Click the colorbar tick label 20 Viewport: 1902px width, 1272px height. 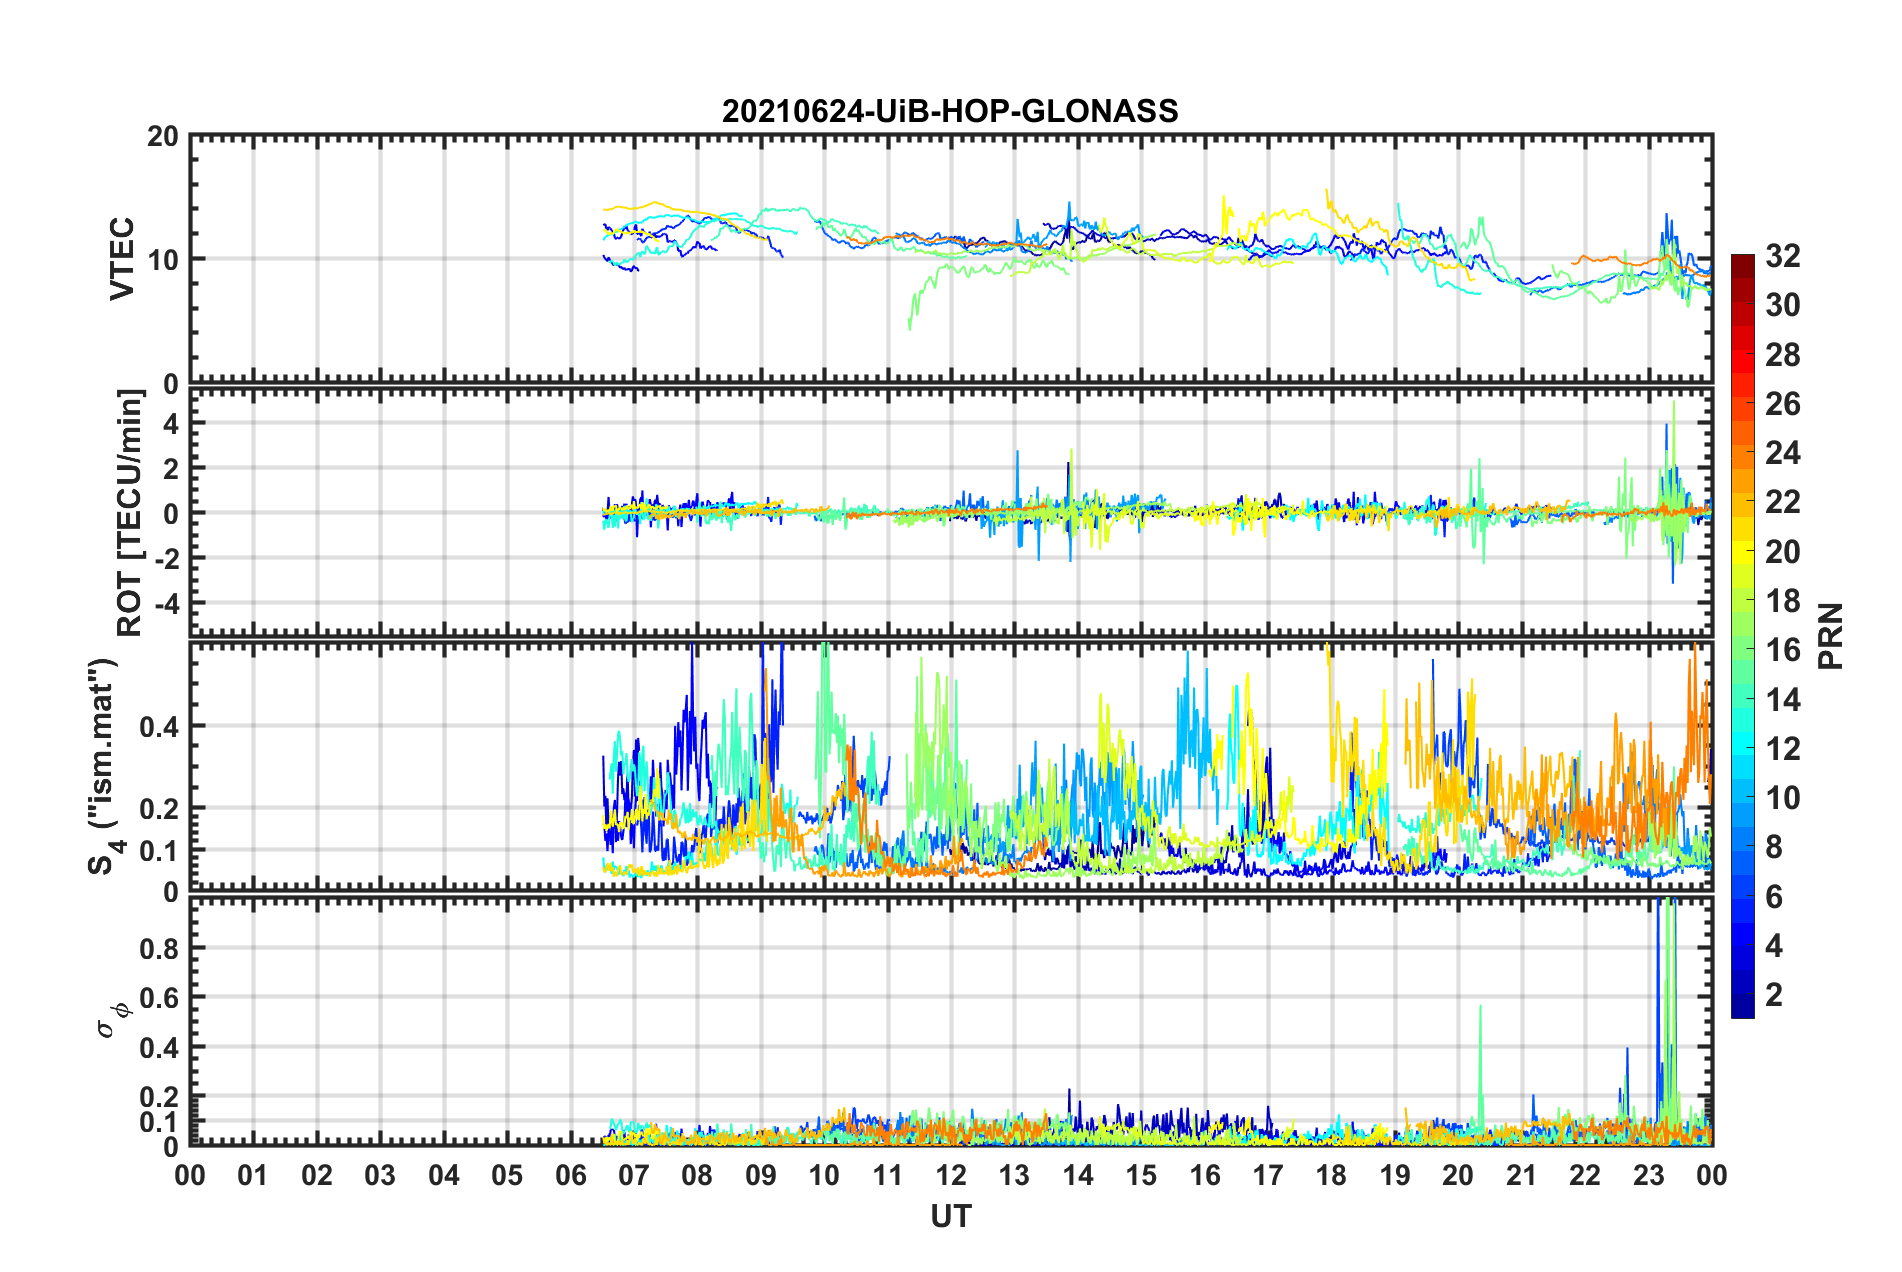[1782, 552]
